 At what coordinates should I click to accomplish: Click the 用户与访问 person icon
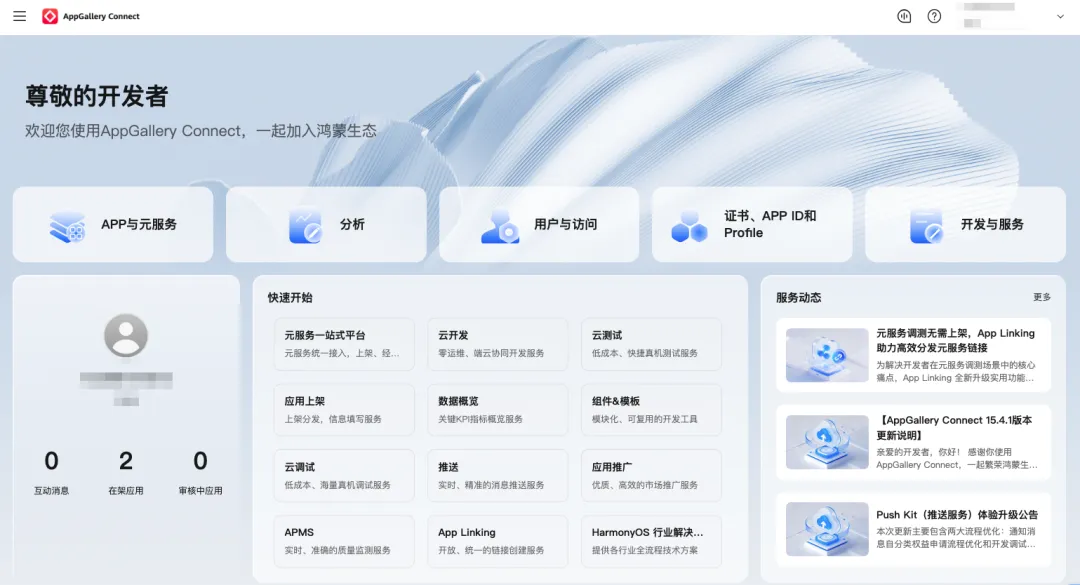click(x=500, y=226)
